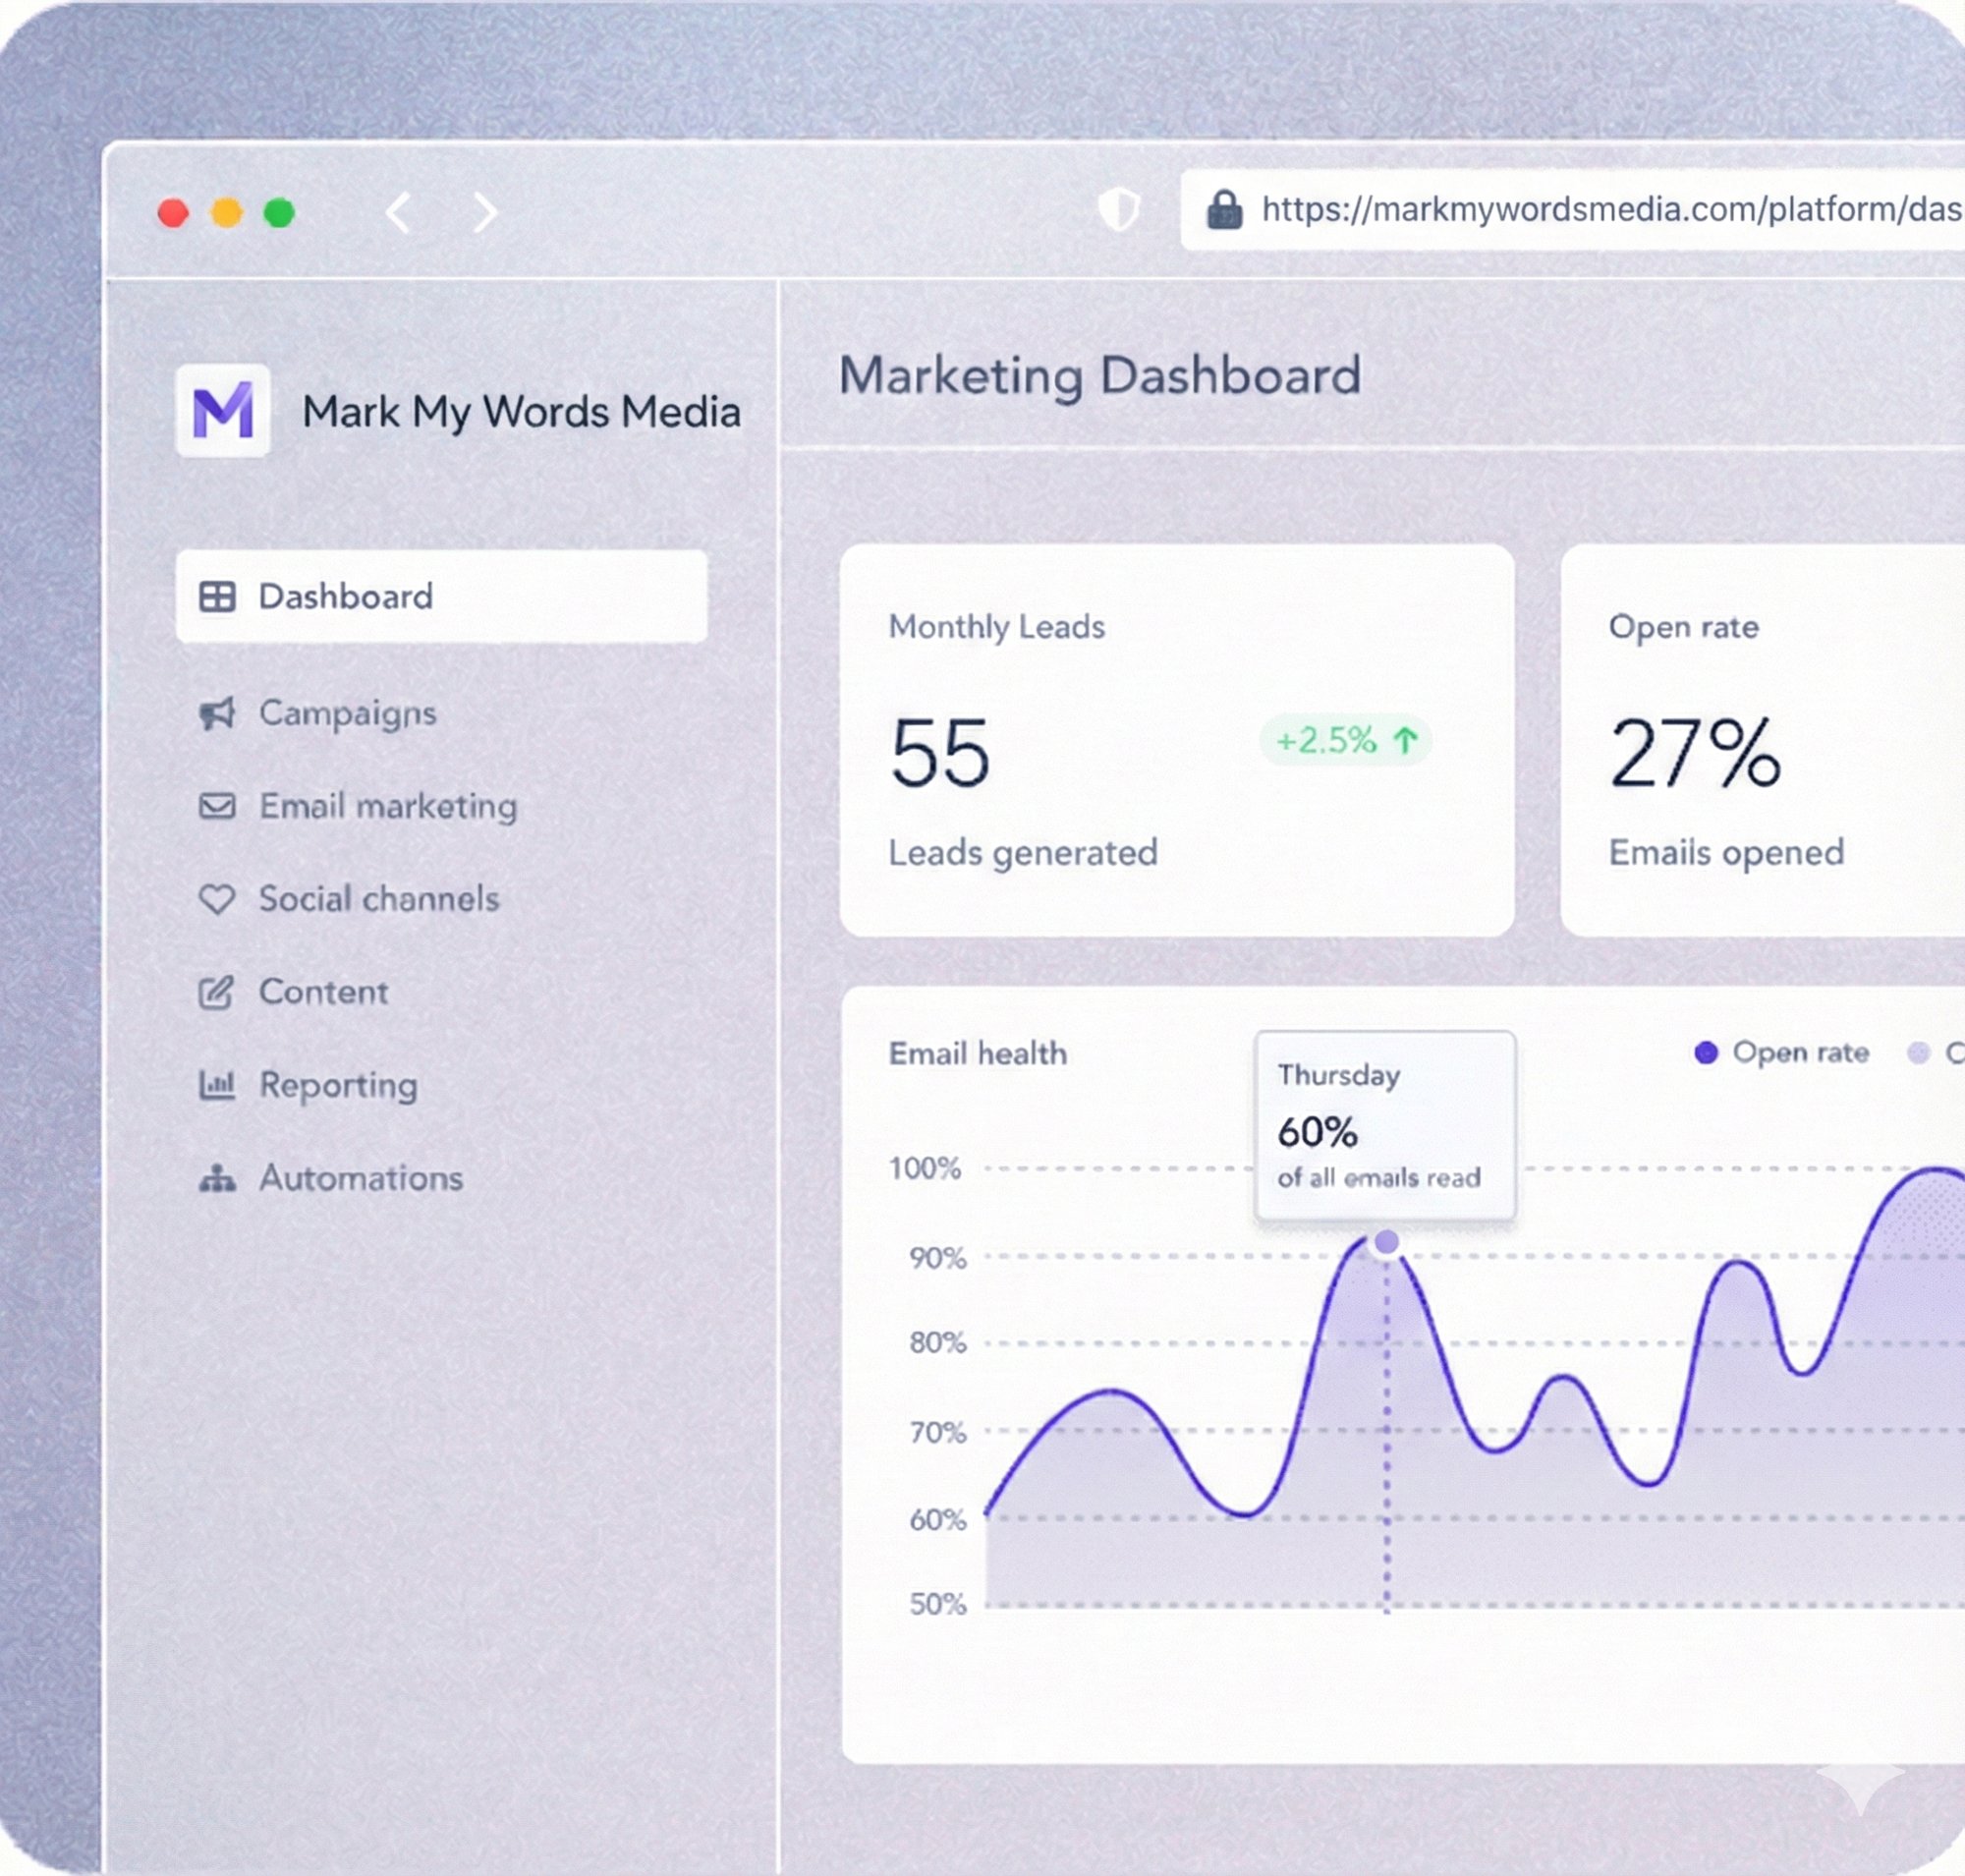Click the Dashboard grid icon in sidebar
This screenshot has width=1965, height=1876.
click(x=217, y=596)
